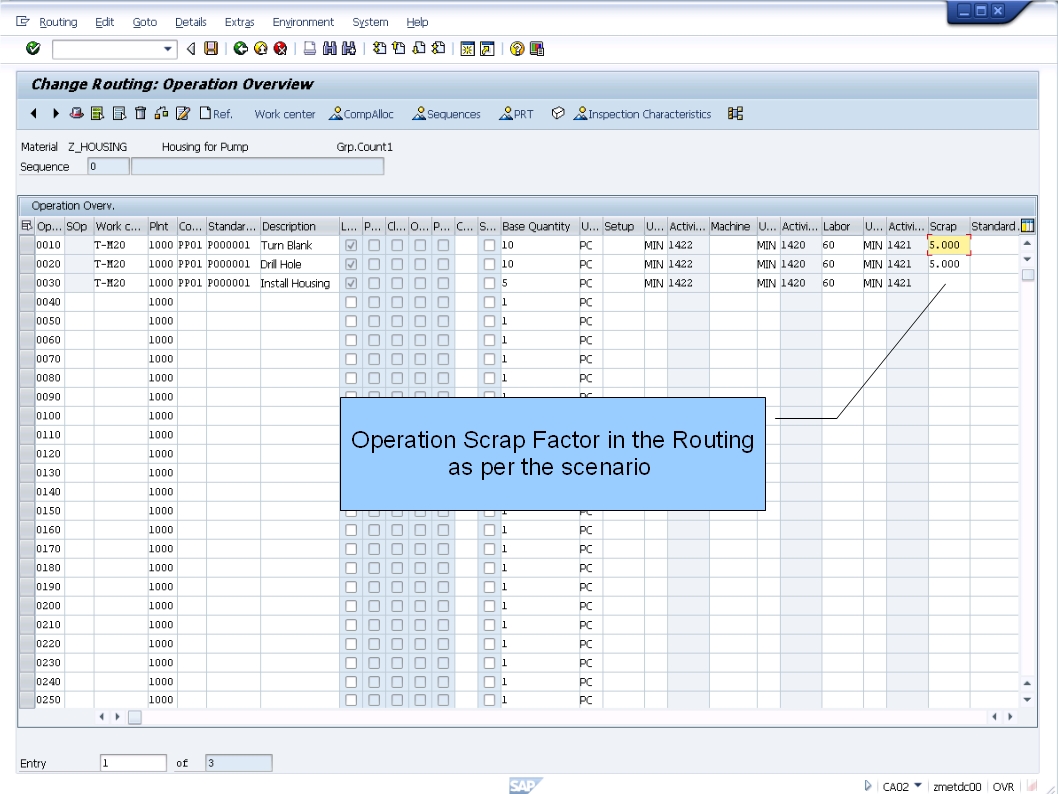The height and width of the screenshot is (794, 1058).
Task: Click the delete (trash) icon
Action: click(x=141, y=114)
